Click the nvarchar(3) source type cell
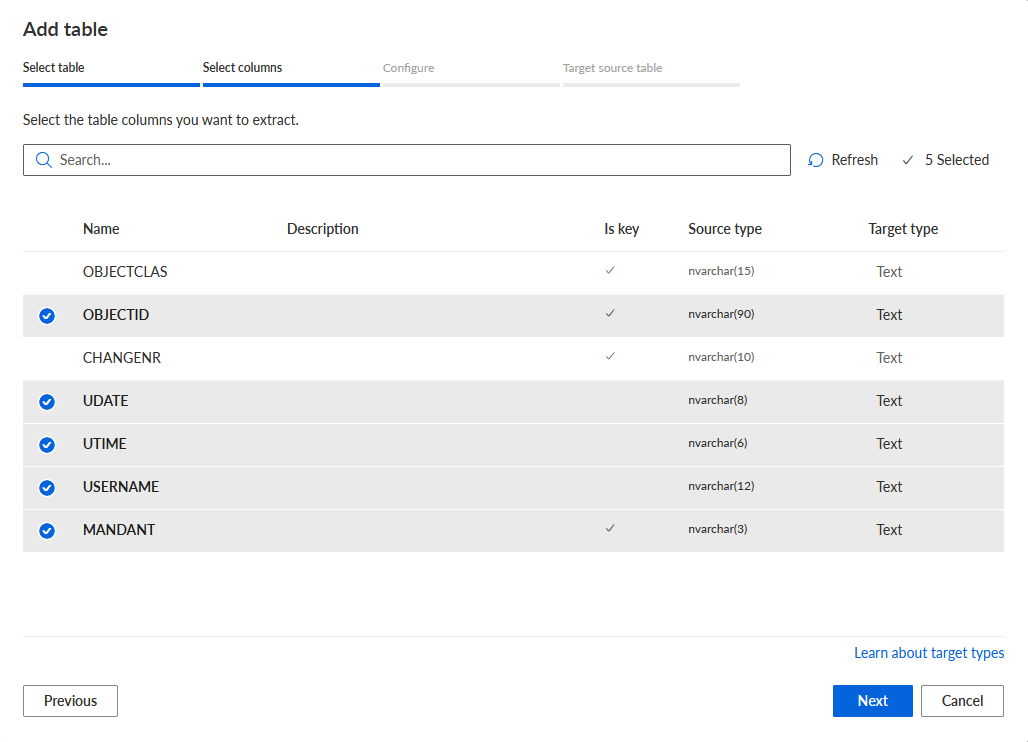Viewport: 1028px width, 742px height. point(717,529)
